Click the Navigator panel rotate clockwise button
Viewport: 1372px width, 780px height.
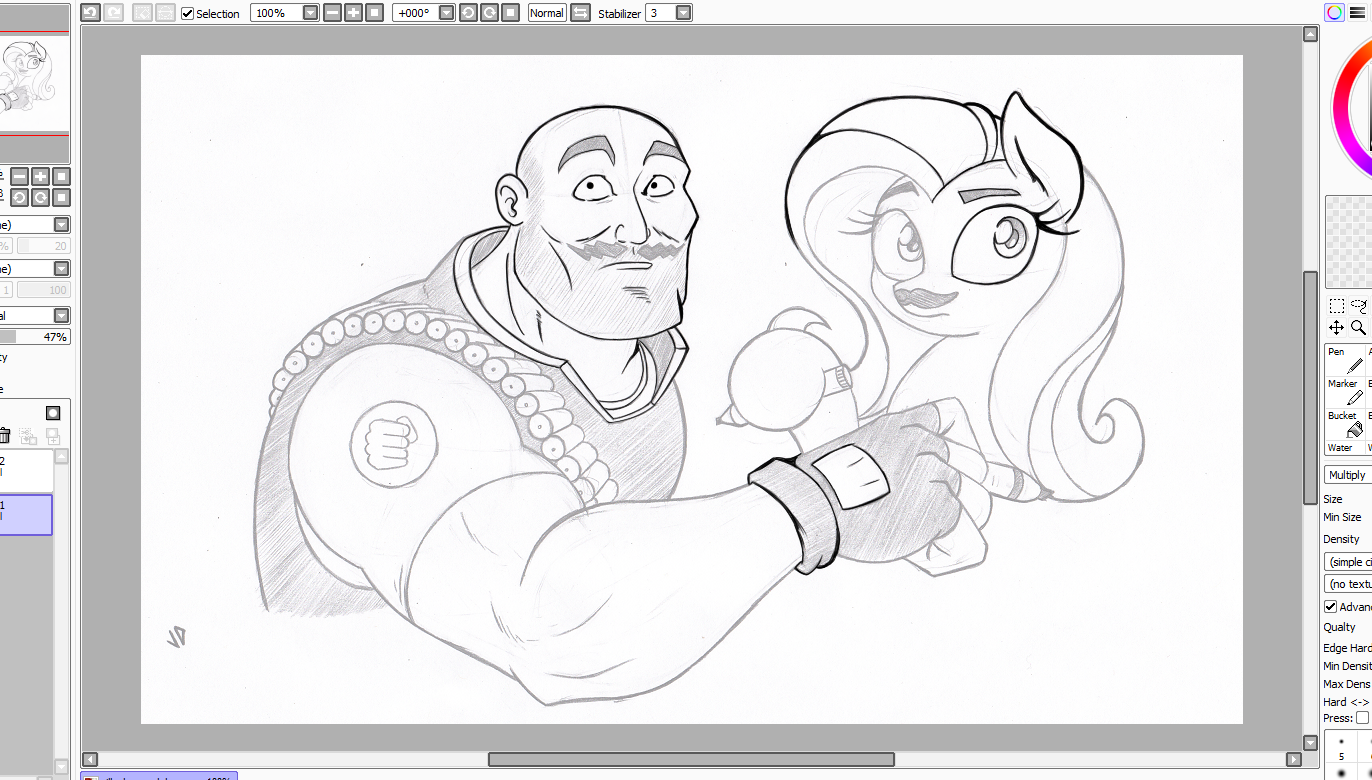pyautogui.click(x=40, y=198)
